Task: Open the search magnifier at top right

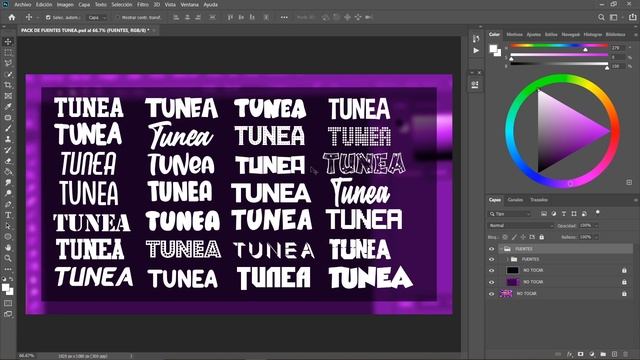Action: 601,18
